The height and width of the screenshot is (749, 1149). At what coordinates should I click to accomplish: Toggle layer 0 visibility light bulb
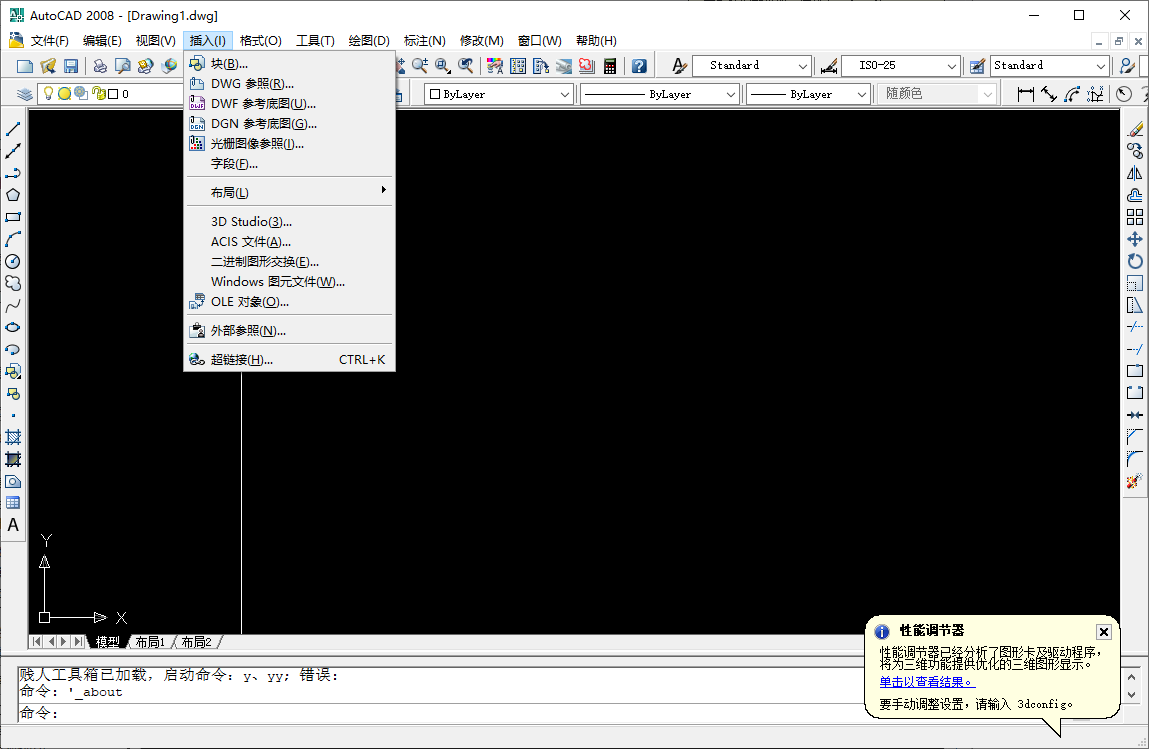click(48, 94)
